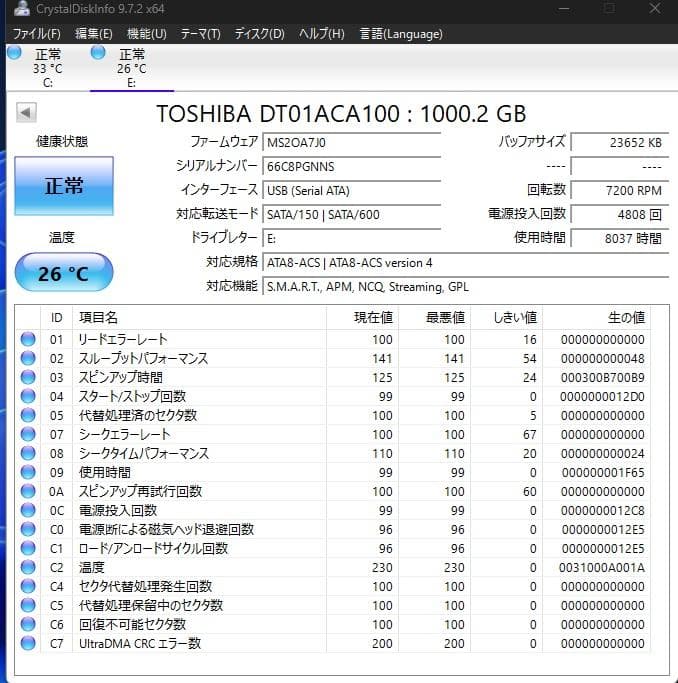Click the status orb for 01 リードエラーレート

28,339
